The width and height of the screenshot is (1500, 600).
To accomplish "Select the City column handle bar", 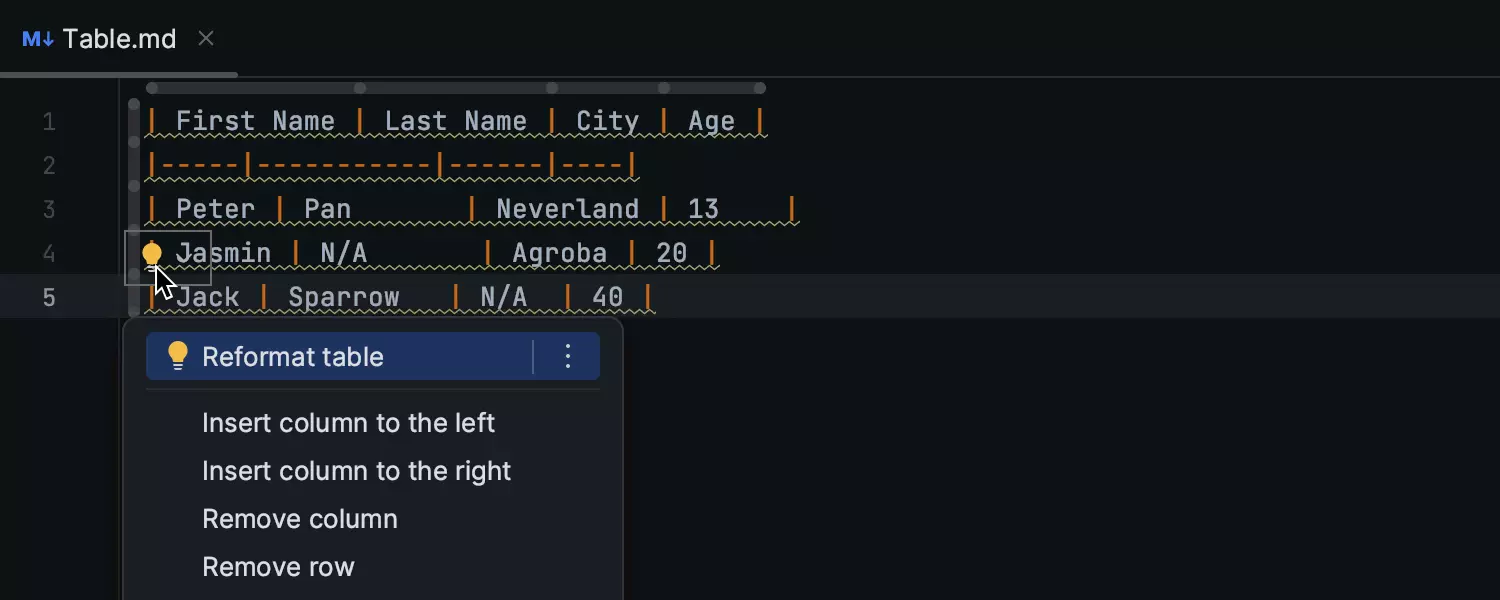I will (x=607, y=88).
